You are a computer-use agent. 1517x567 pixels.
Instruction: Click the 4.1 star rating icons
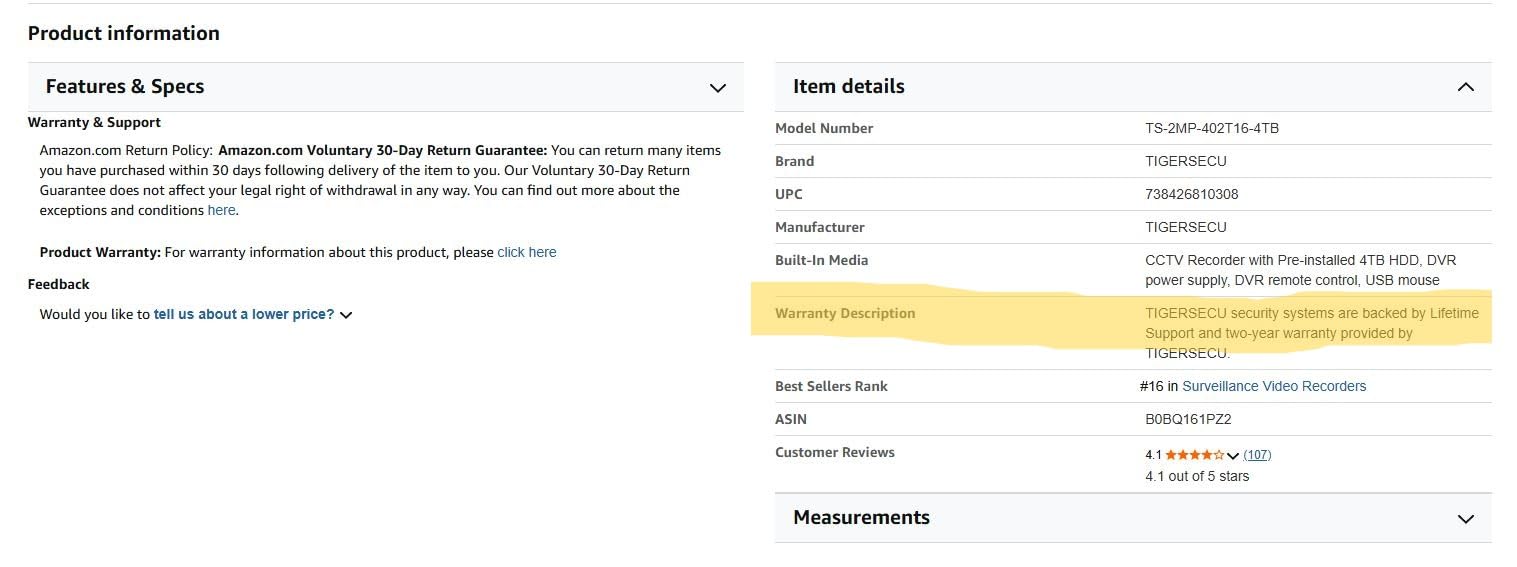point(1194,454)
